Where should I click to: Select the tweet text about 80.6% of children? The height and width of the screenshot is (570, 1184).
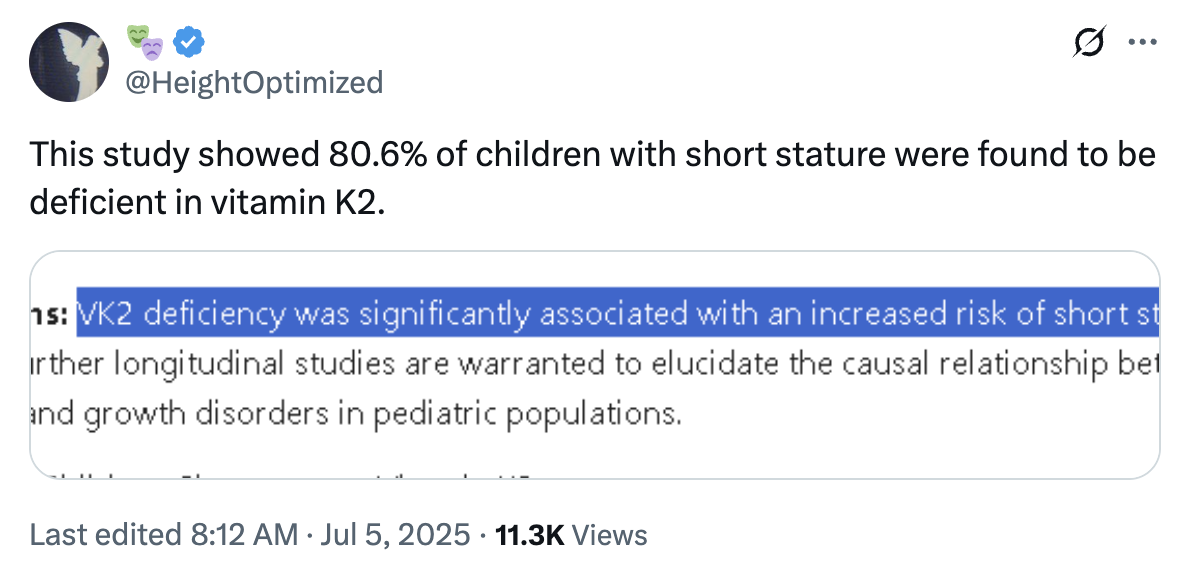click(x=593, y=179)
